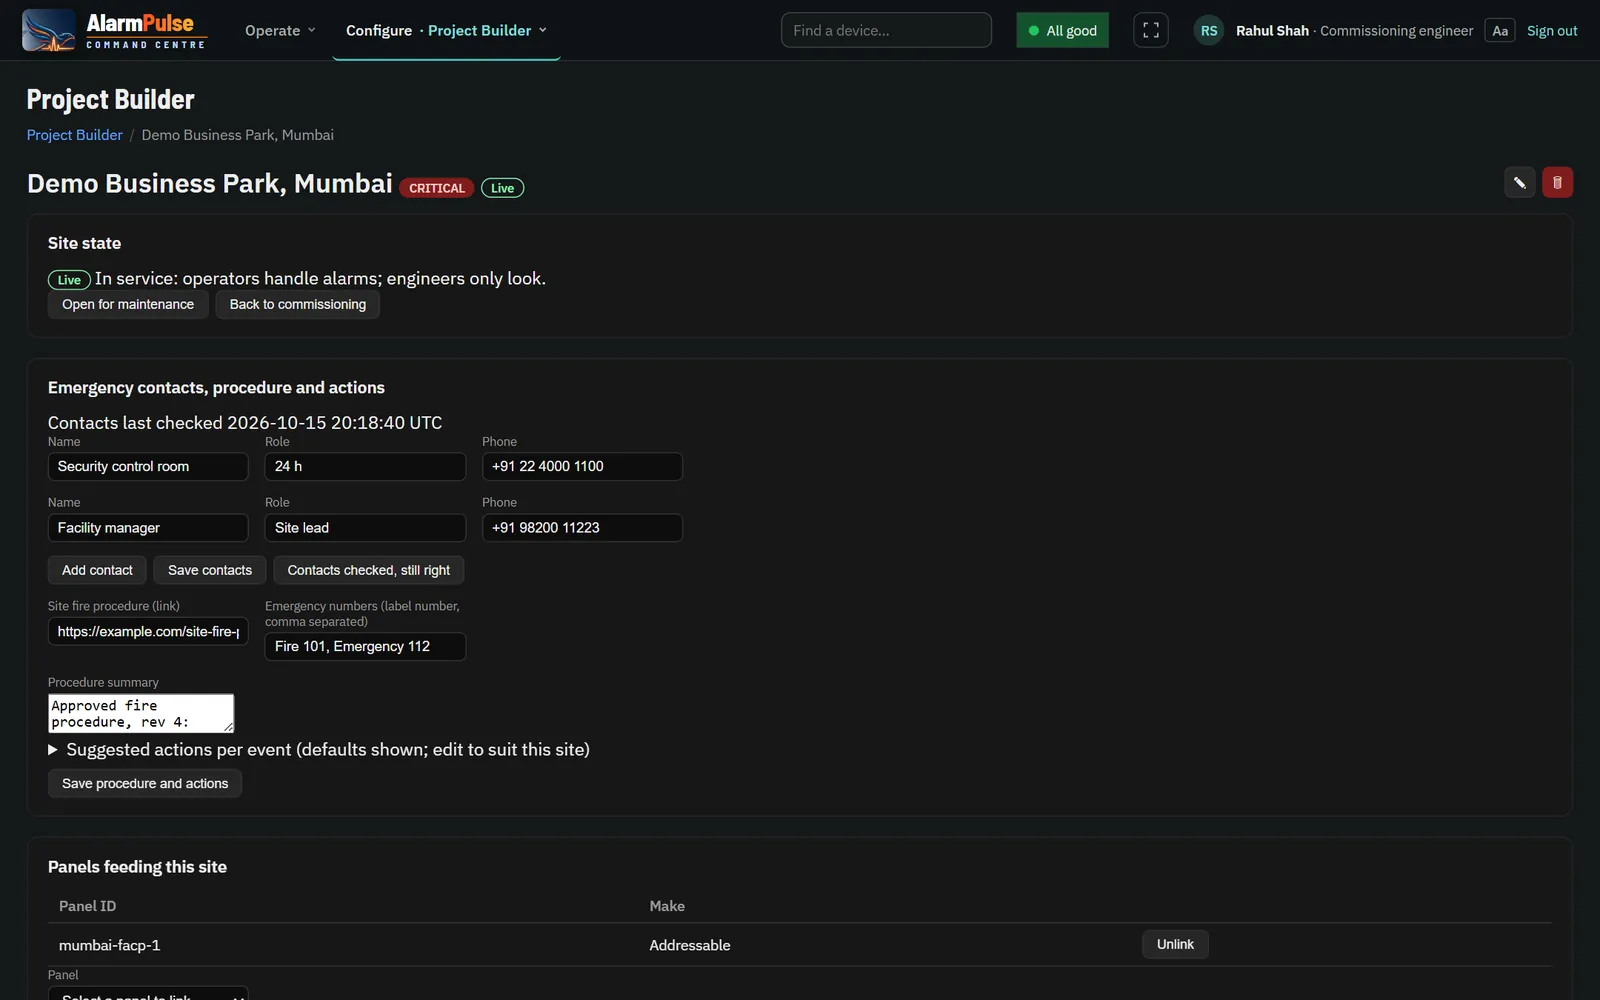Unlink the mumbai-facp-1 panel
Viewport: 1600px width, 1000px height.
(1175, 944)
